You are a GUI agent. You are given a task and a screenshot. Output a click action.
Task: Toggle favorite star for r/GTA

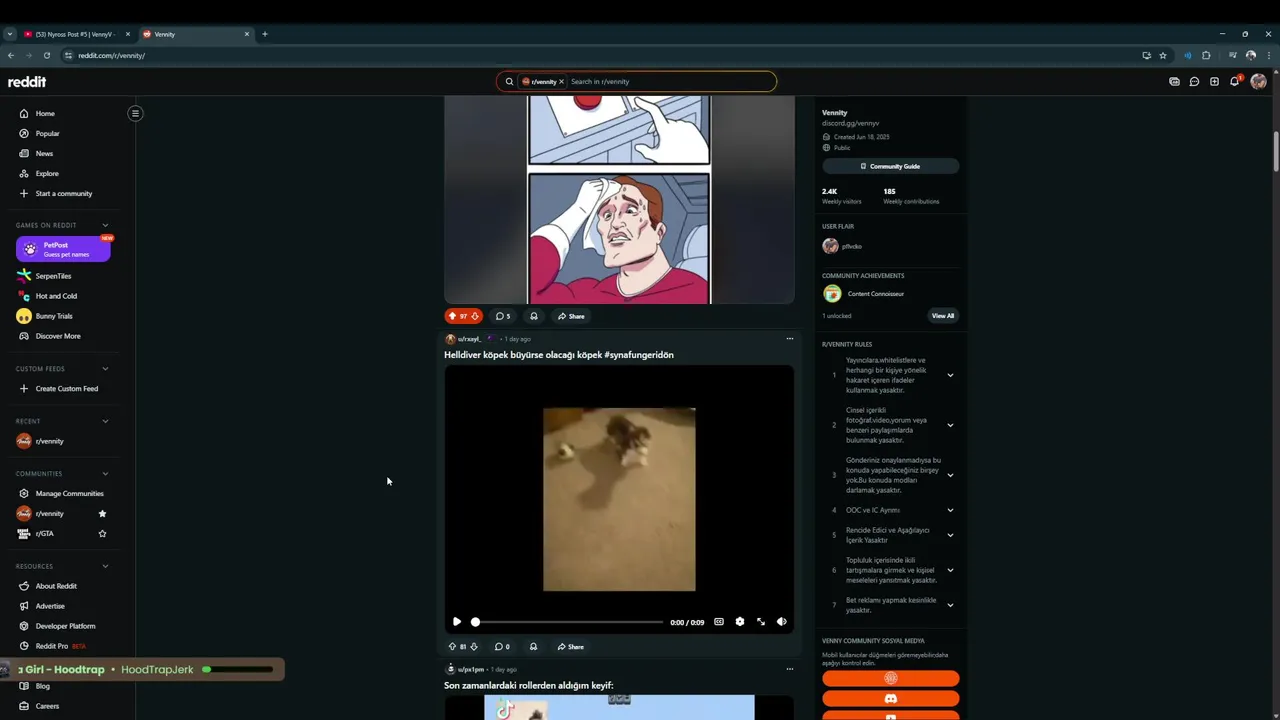(x=102, y=534)
